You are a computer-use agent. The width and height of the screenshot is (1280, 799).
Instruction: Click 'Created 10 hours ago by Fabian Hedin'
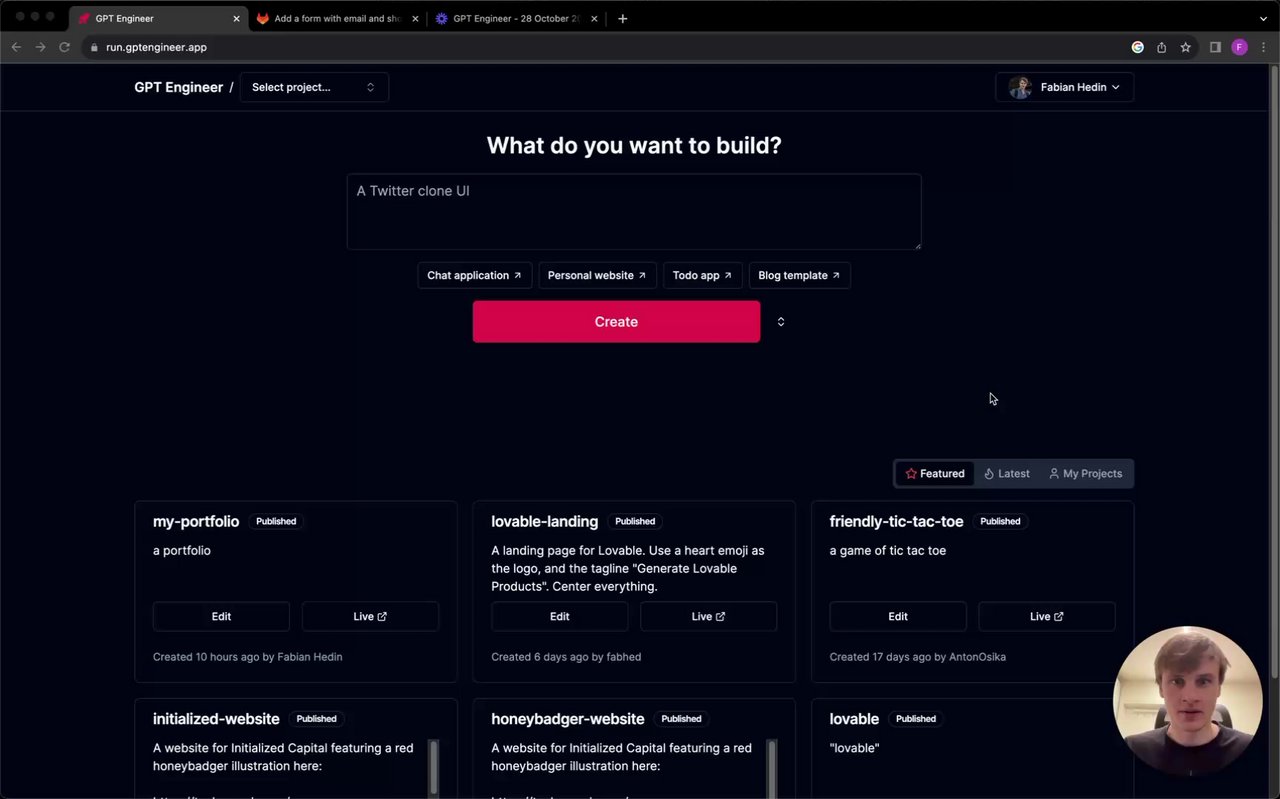248,657
